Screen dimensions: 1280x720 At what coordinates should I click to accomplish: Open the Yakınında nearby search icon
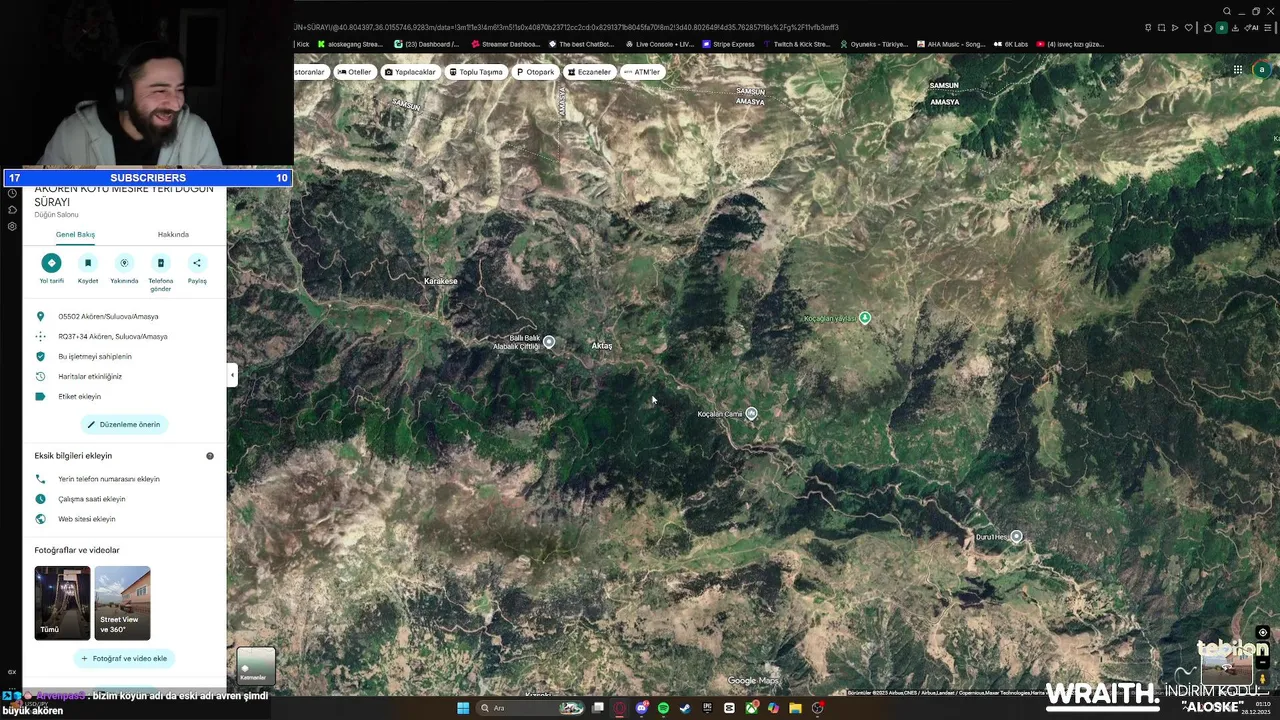click(124, 263)
